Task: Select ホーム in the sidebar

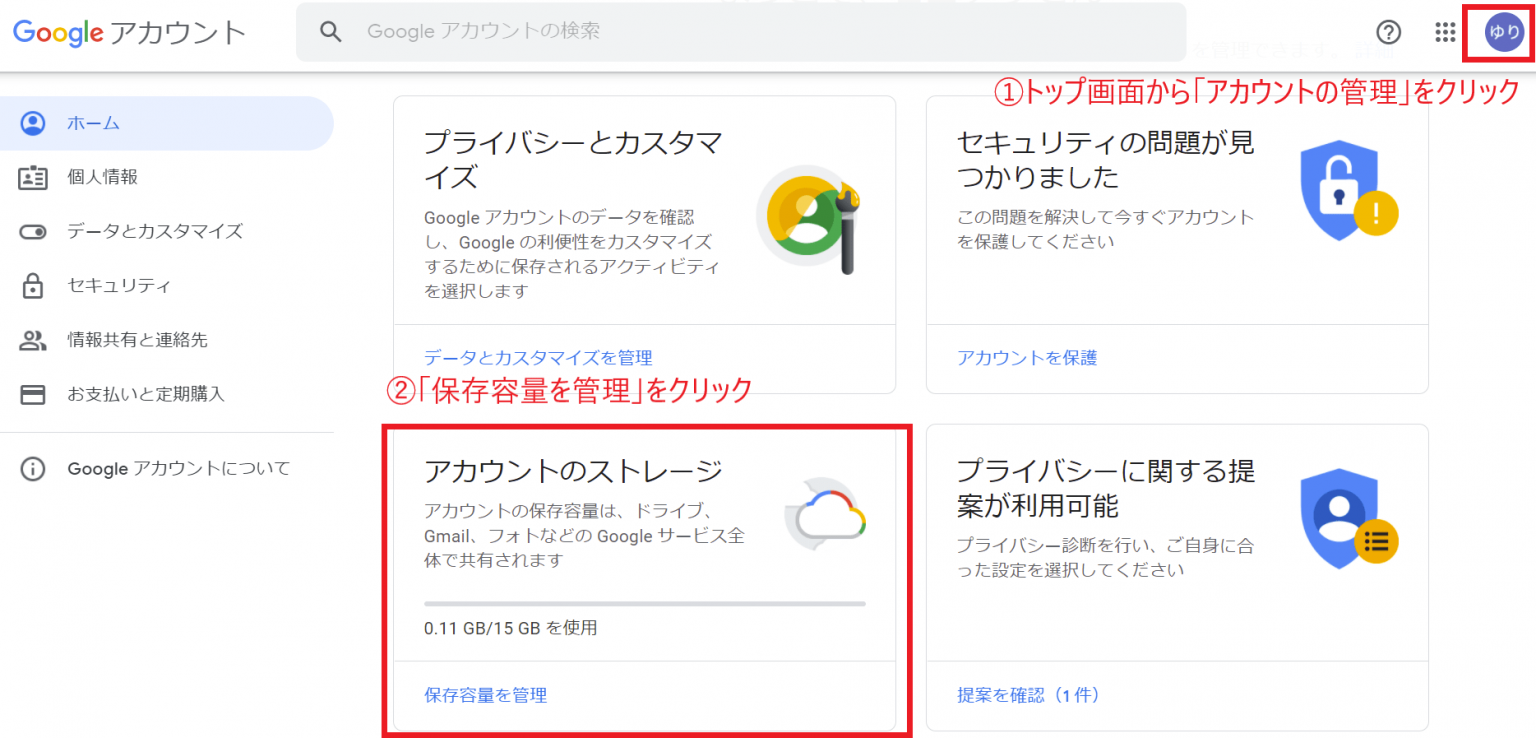Action: (x=93, y=123)
